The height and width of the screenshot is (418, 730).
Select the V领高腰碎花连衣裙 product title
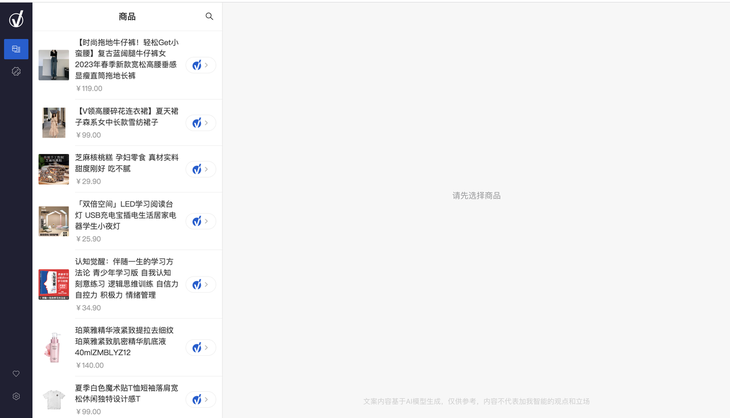click(x=126, y=116)
